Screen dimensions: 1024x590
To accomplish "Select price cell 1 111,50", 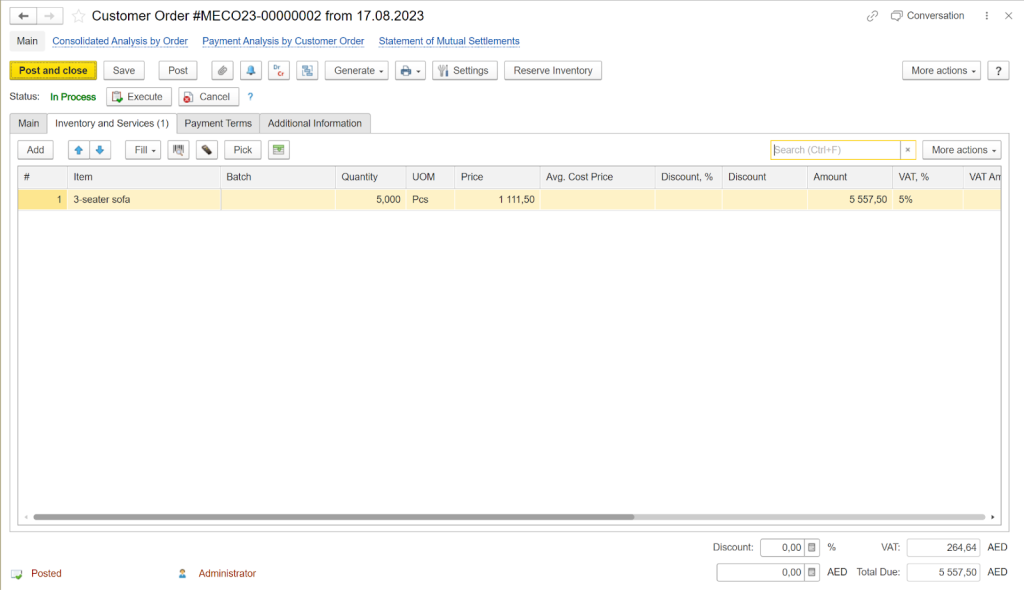I will 497,199.
